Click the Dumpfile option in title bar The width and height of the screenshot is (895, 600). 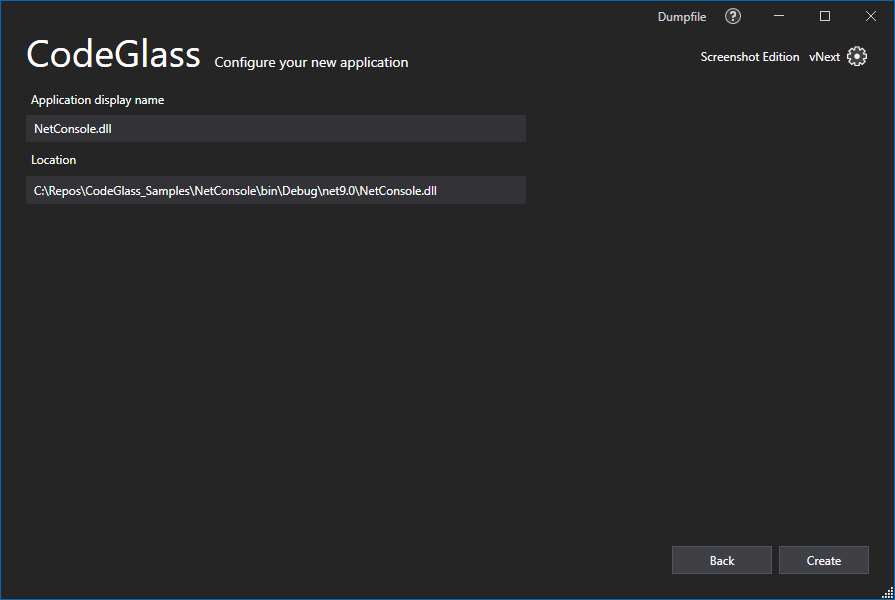point(682,17)
